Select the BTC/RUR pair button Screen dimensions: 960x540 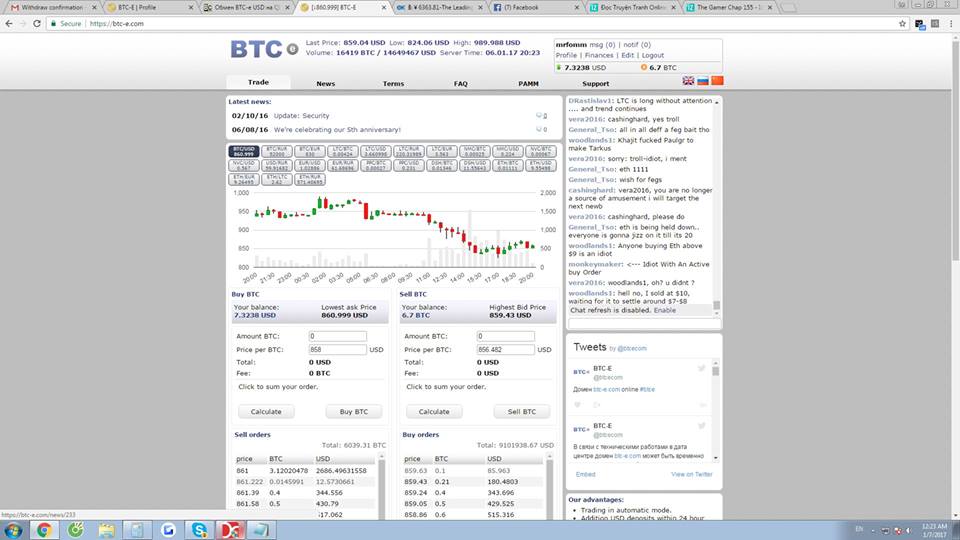[x=277, y=151]
